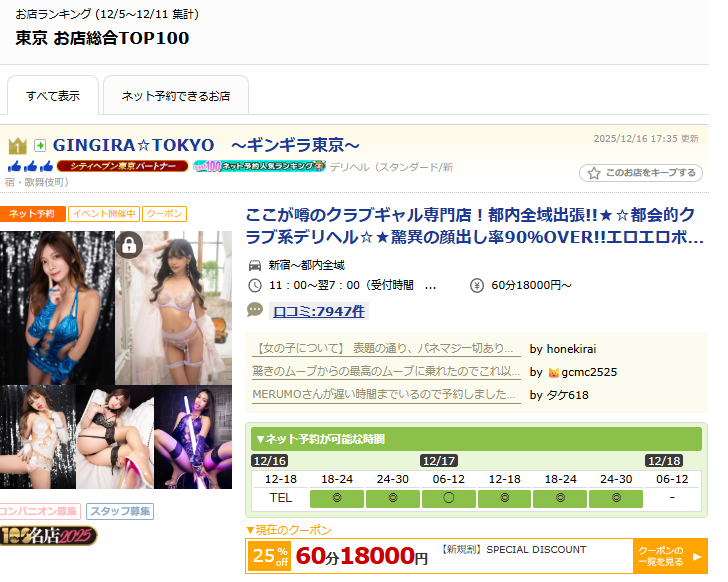Click the car icon beside 新宿～都内全域
728x582 pixels.
(255, 265)
